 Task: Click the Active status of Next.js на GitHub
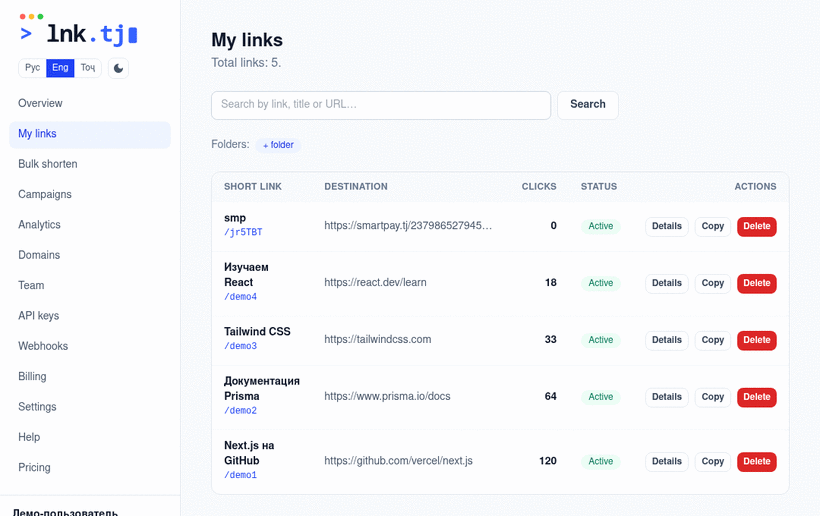(x=600, y=462)
